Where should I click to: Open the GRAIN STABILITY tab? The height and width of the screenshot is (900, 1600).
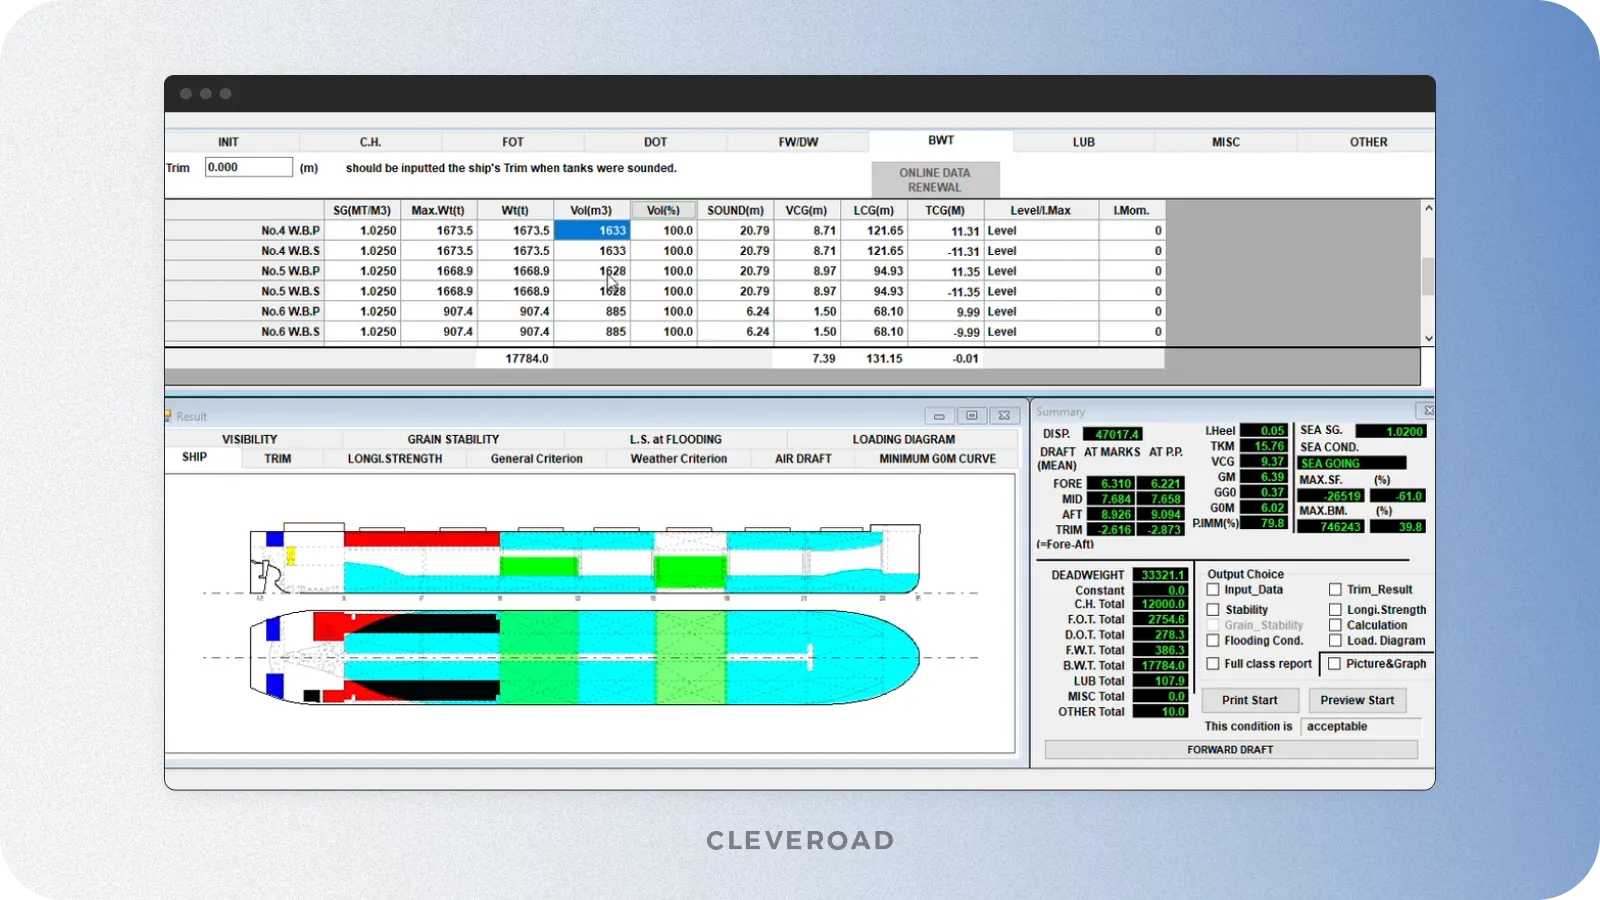[453, 439]
